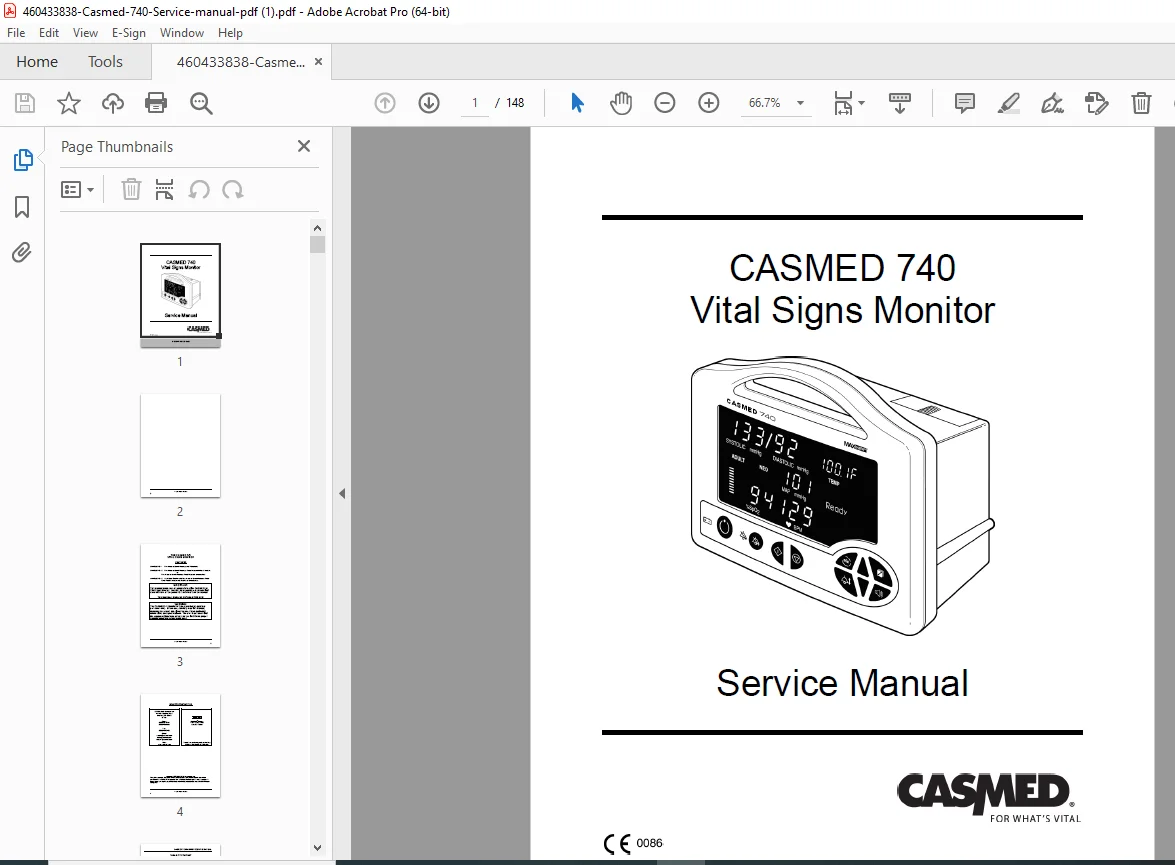1175x865 pixels.
Task: Select the 460433838-Casme... document tab
Action: (241, 62)
